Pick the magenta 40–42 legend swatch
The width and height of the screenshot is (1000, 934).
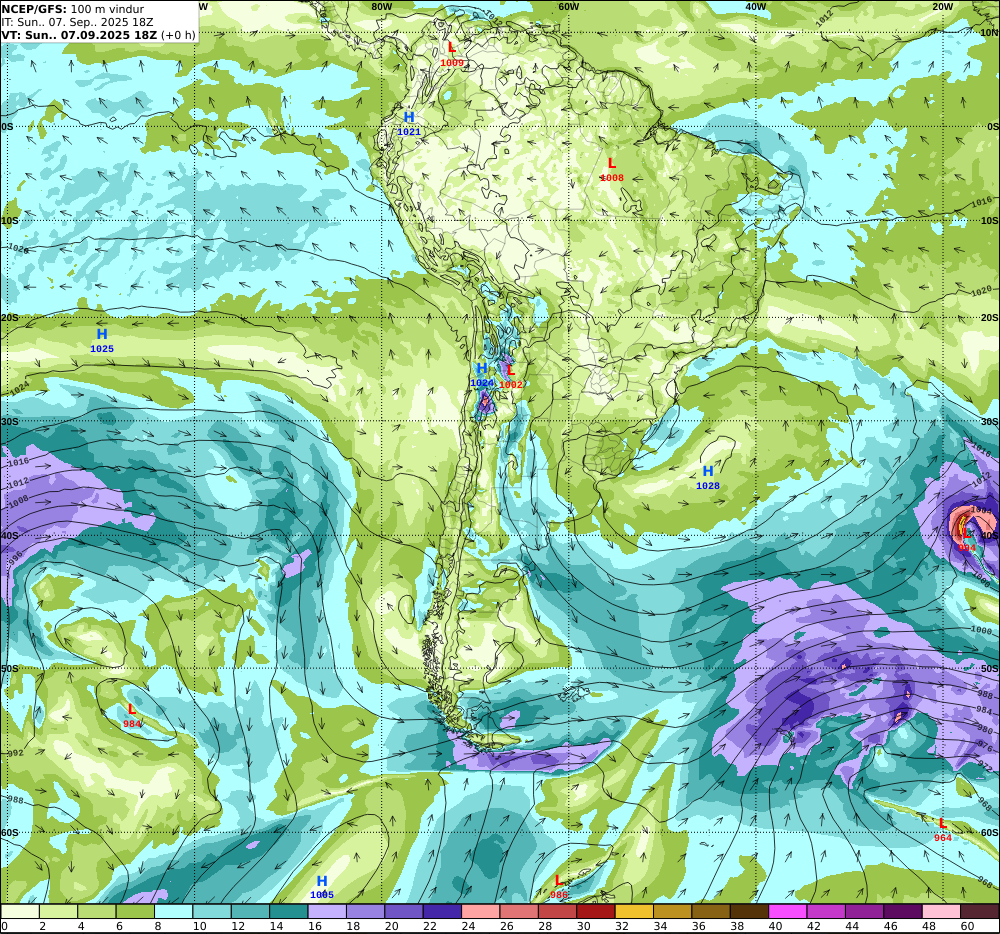click(x=788, y=912)
